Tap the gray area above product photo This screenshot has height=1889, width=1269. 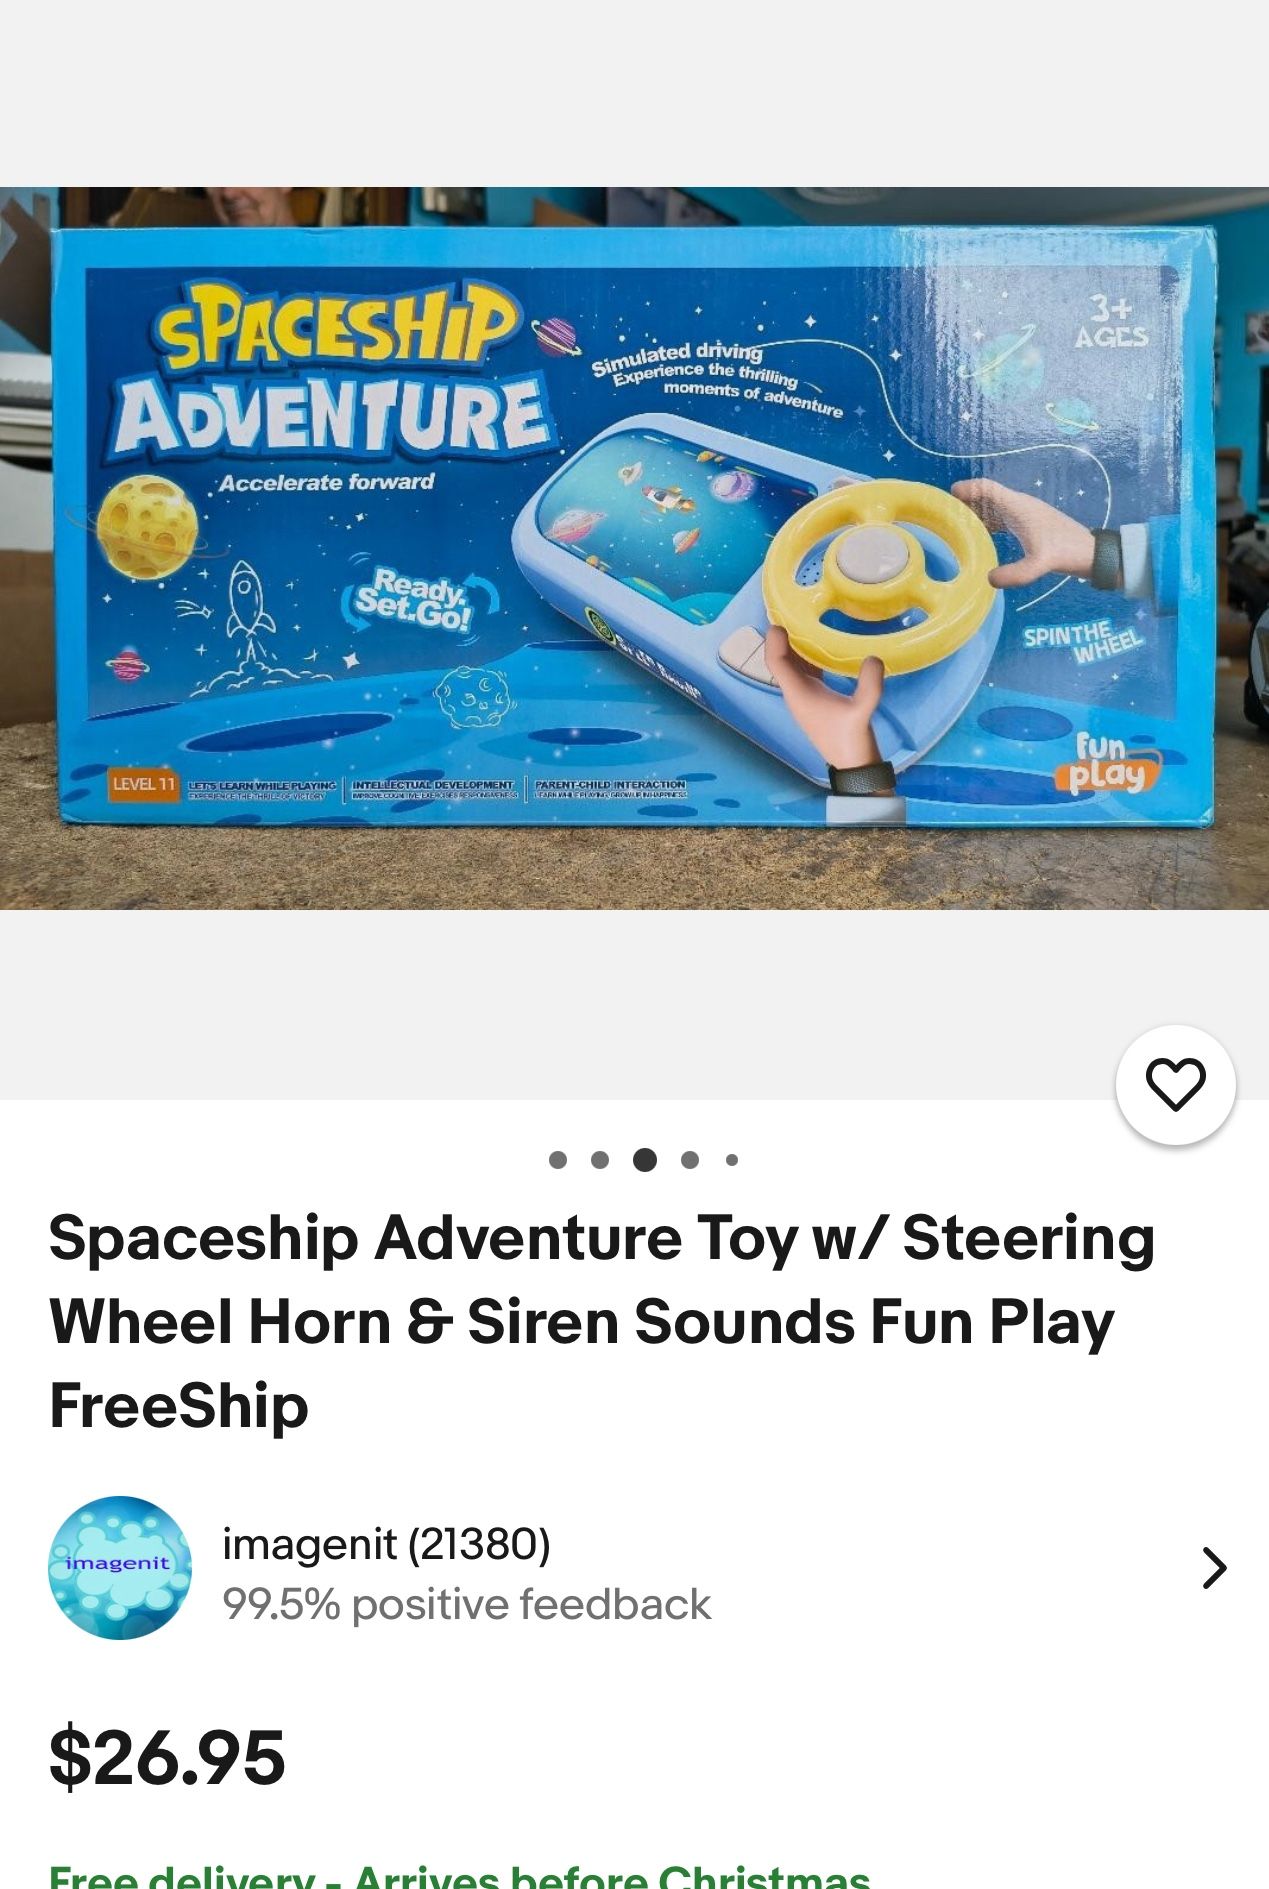(634, 93)
